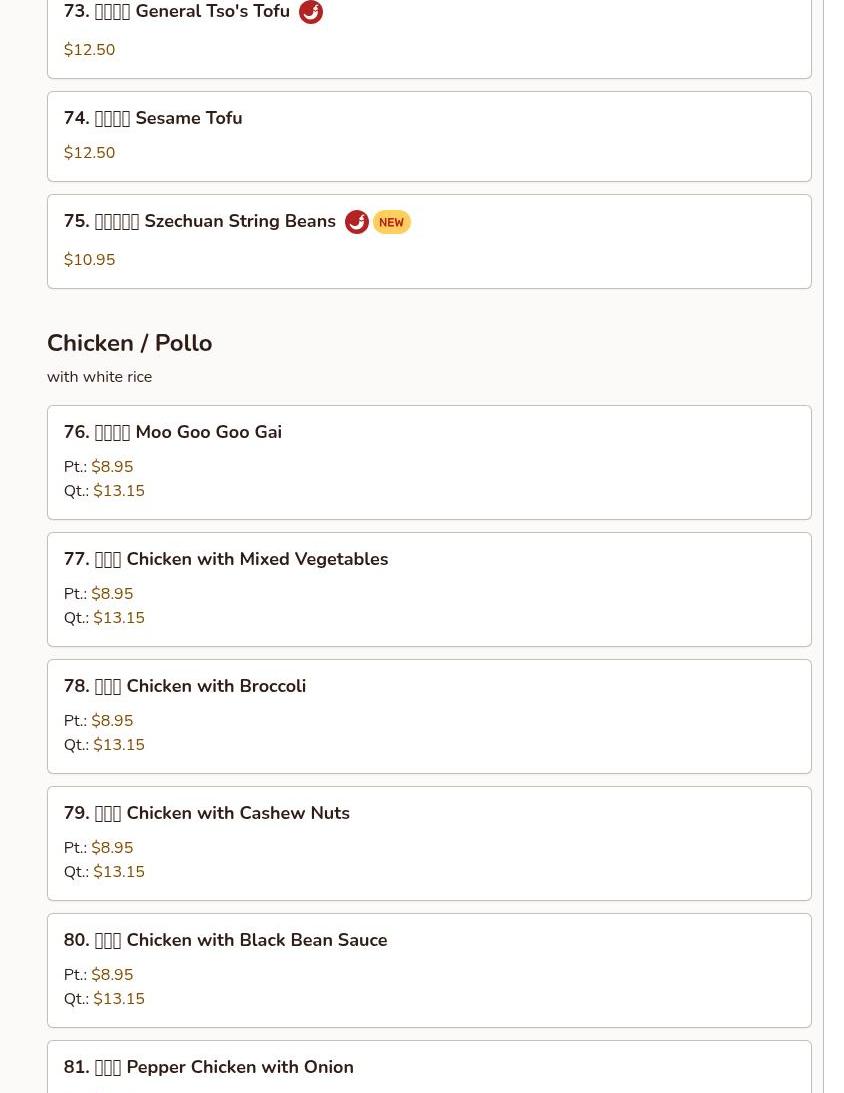Viewport: 844px width, 1093px height.
Task: Select the Sesame Tofu menu item
Action: [429, 137]
